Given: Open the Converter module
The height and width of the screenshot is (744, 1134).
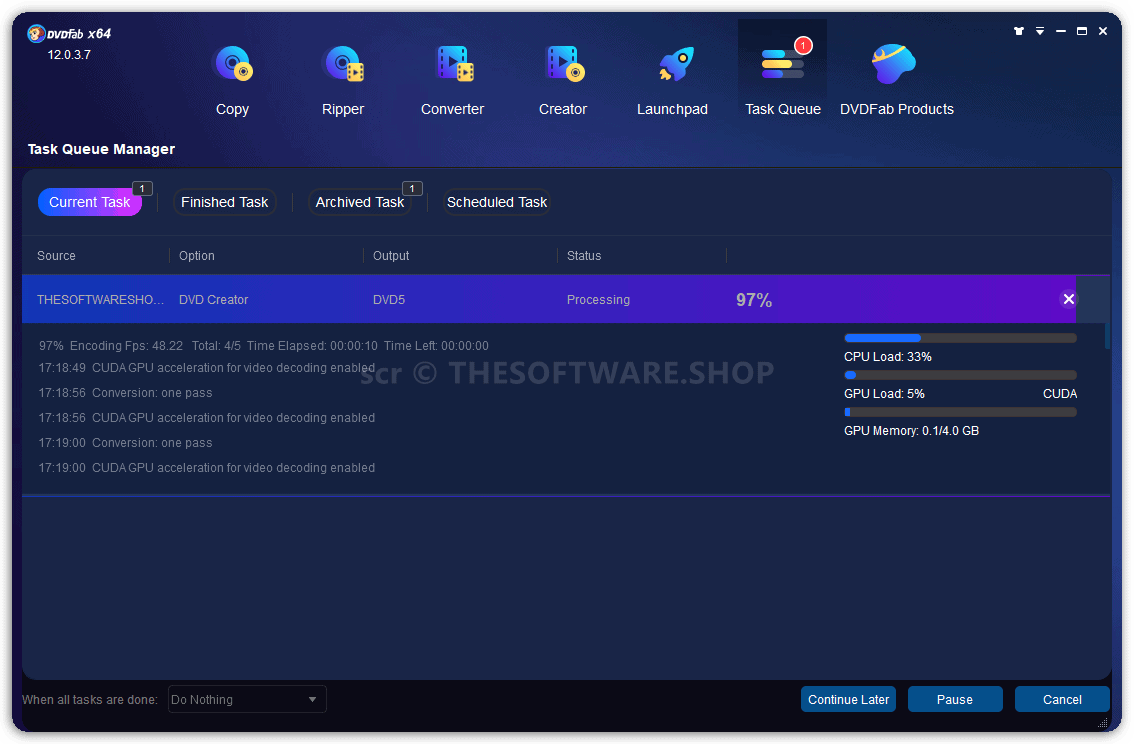Looking at the screenshot, I should click(x=453, y=80).
